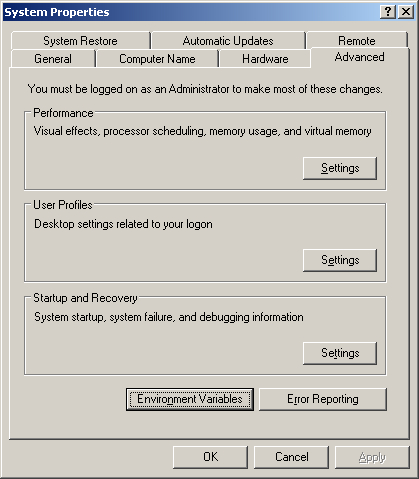Image resolution: width=419 pixels, height=479 pixels.
Task: Select the Remote tab
Action: pyautogui.click(x=357, y=41)
